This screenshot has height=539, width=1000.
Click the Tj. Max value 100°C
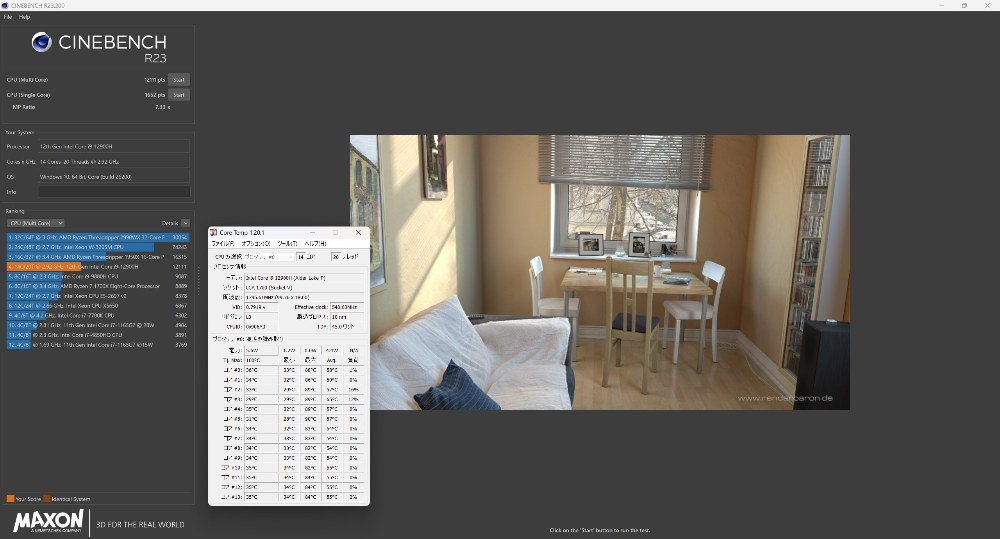pos(261,360)
